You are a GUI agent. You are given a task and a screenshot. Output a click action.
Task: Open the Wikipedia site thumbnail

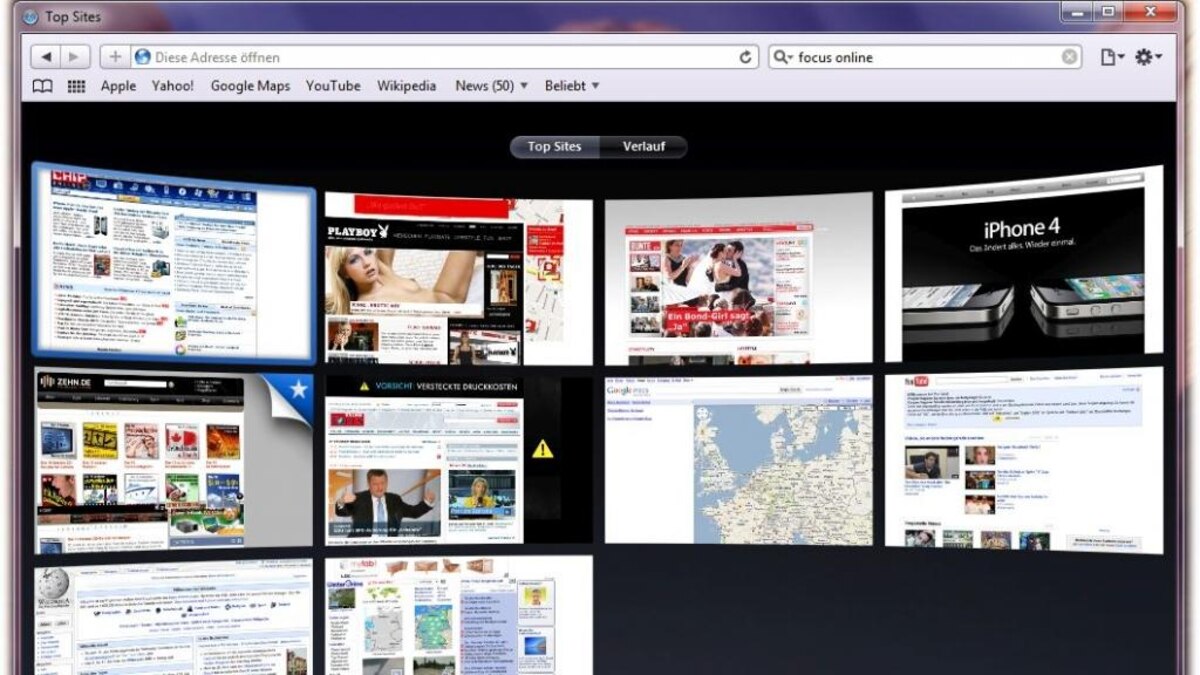174,617
